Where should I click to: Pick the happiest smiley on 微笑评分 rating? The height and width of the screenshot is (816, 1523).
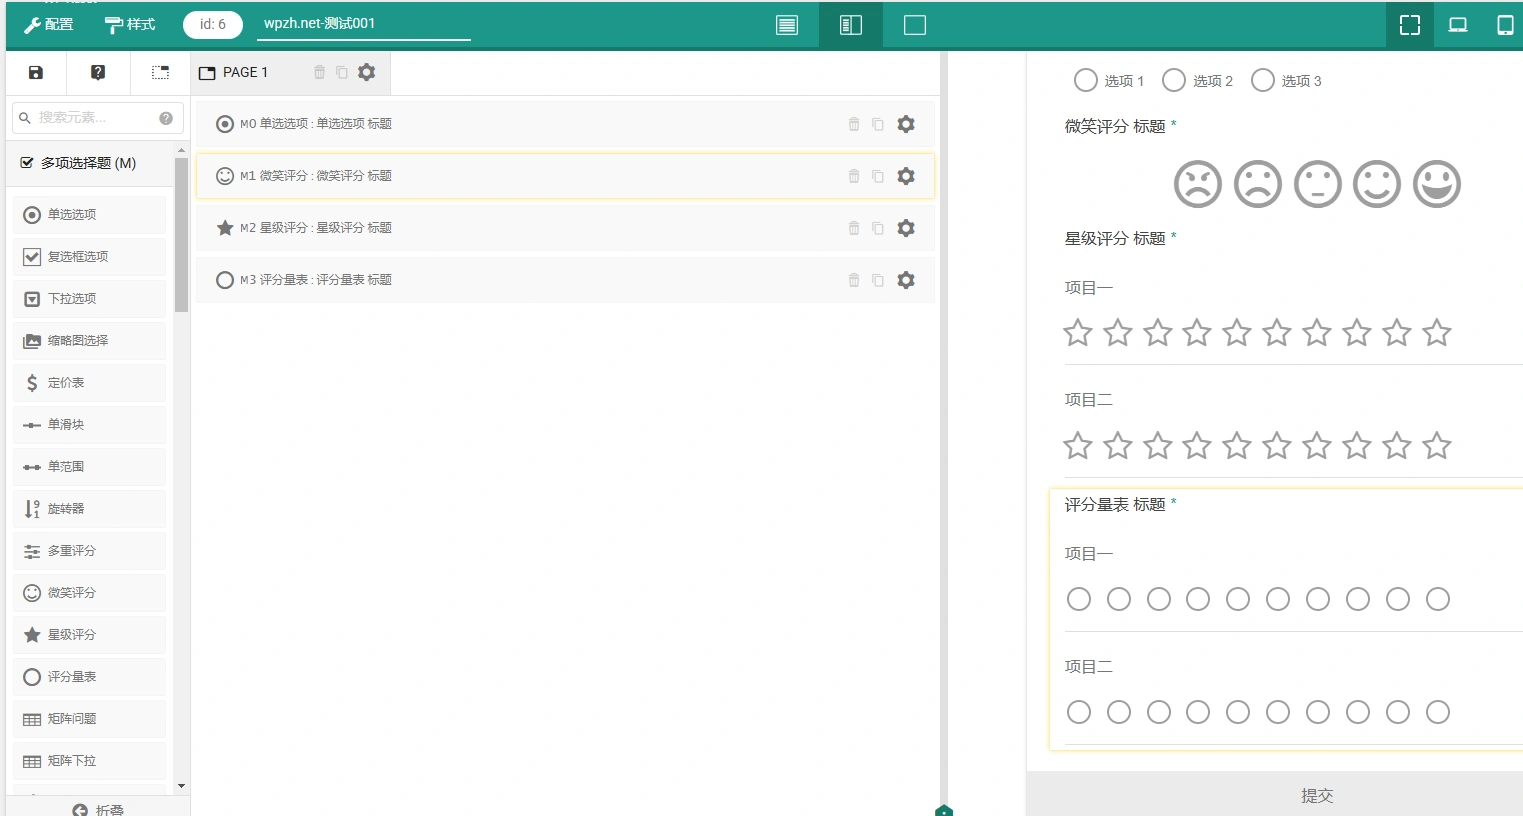click(x=1437, y=184)
